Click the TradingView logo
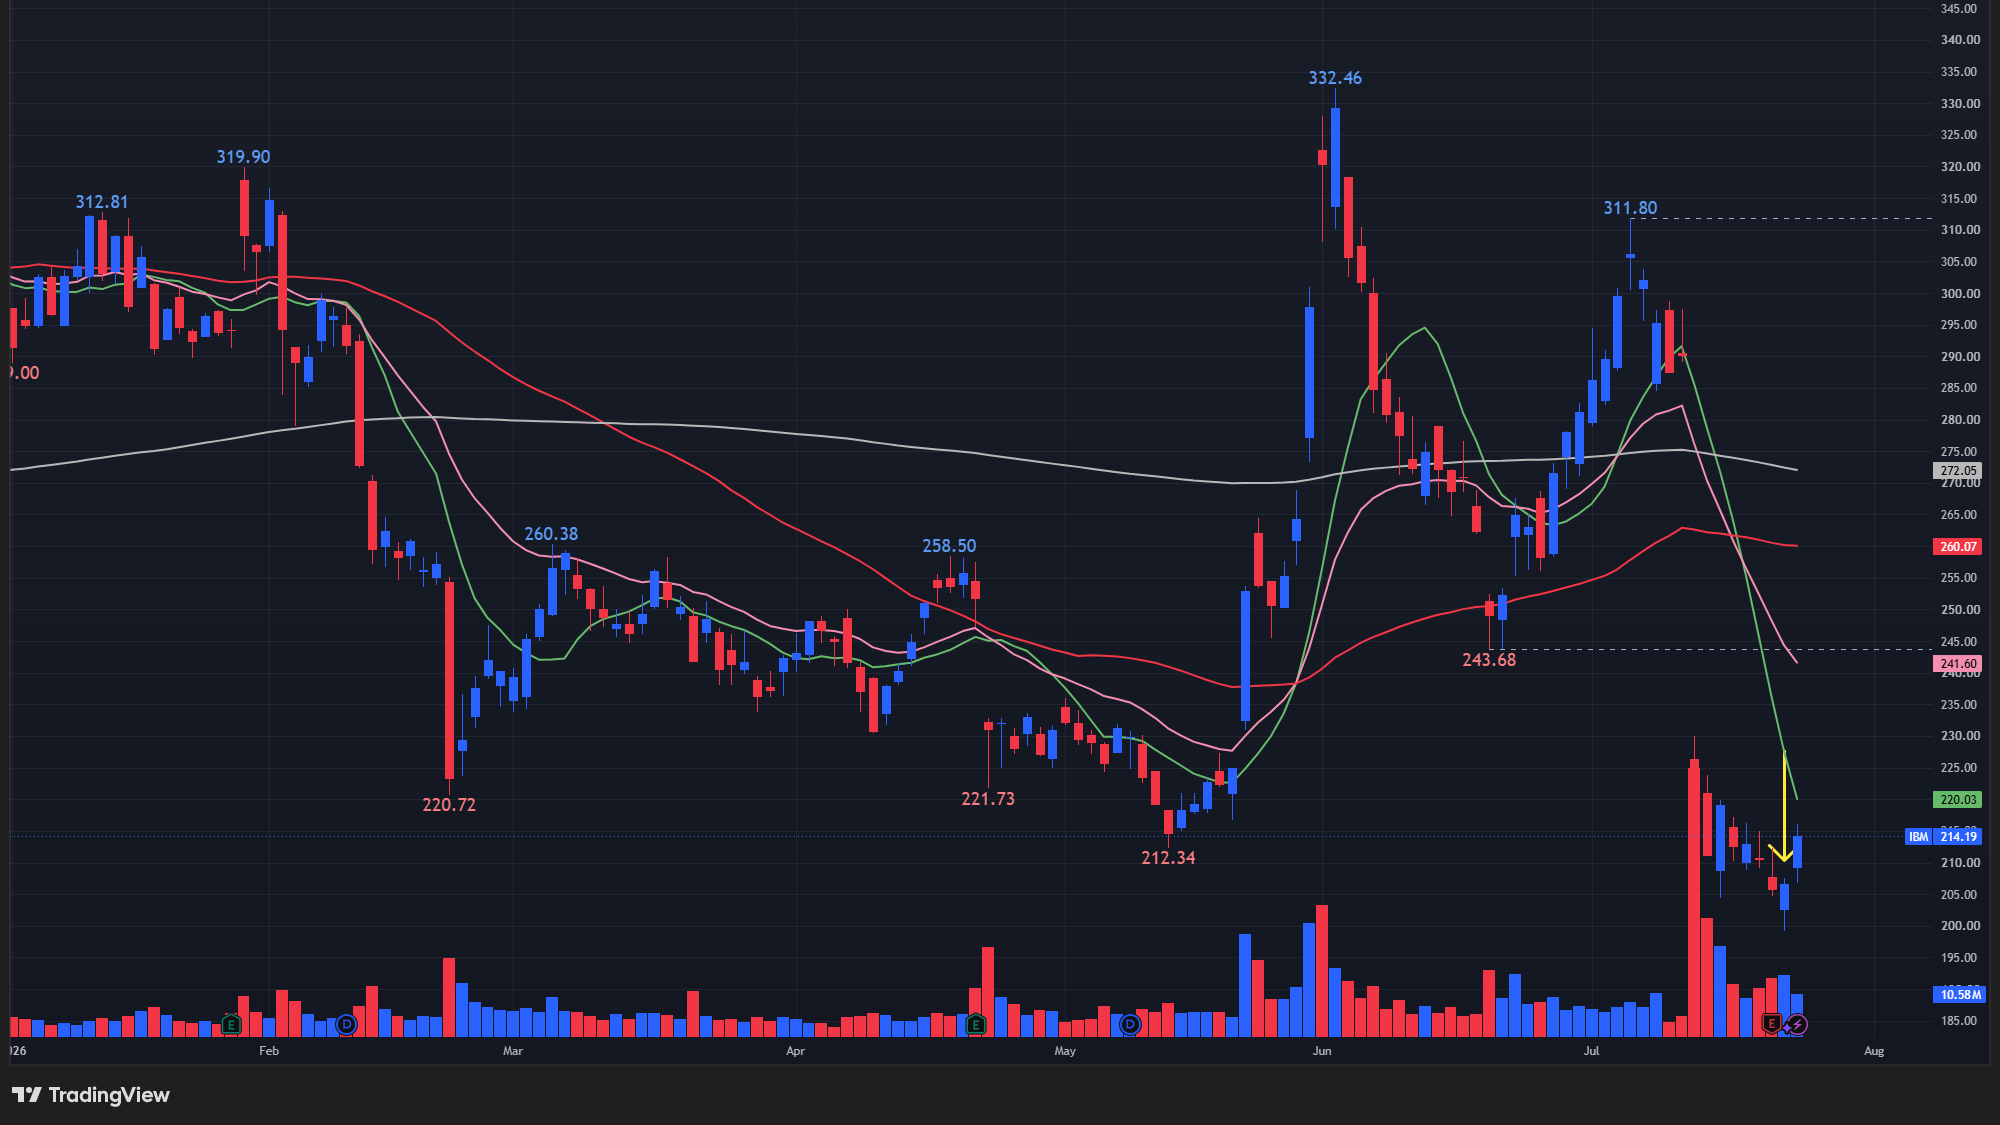 coord(91,1095)
